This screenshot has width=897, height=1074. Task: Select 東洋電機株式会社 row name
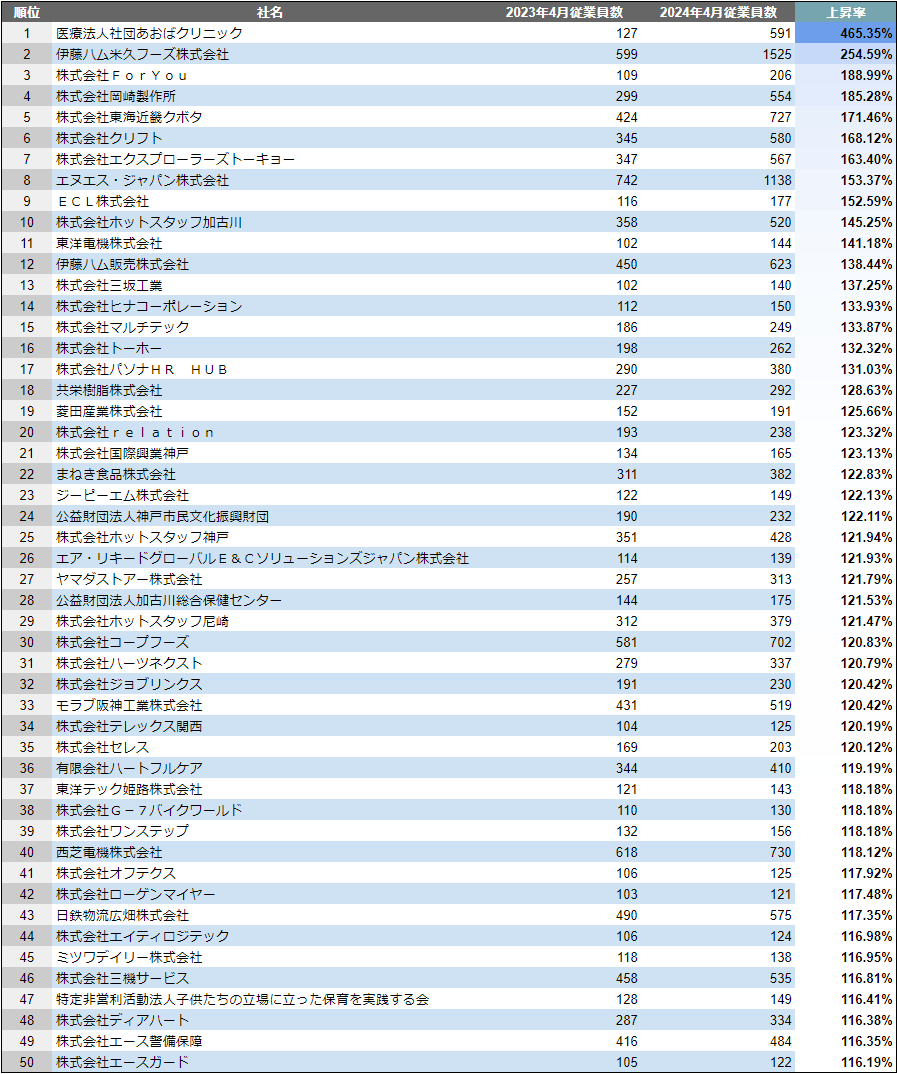pyautogui.click(x=109, y=243)
